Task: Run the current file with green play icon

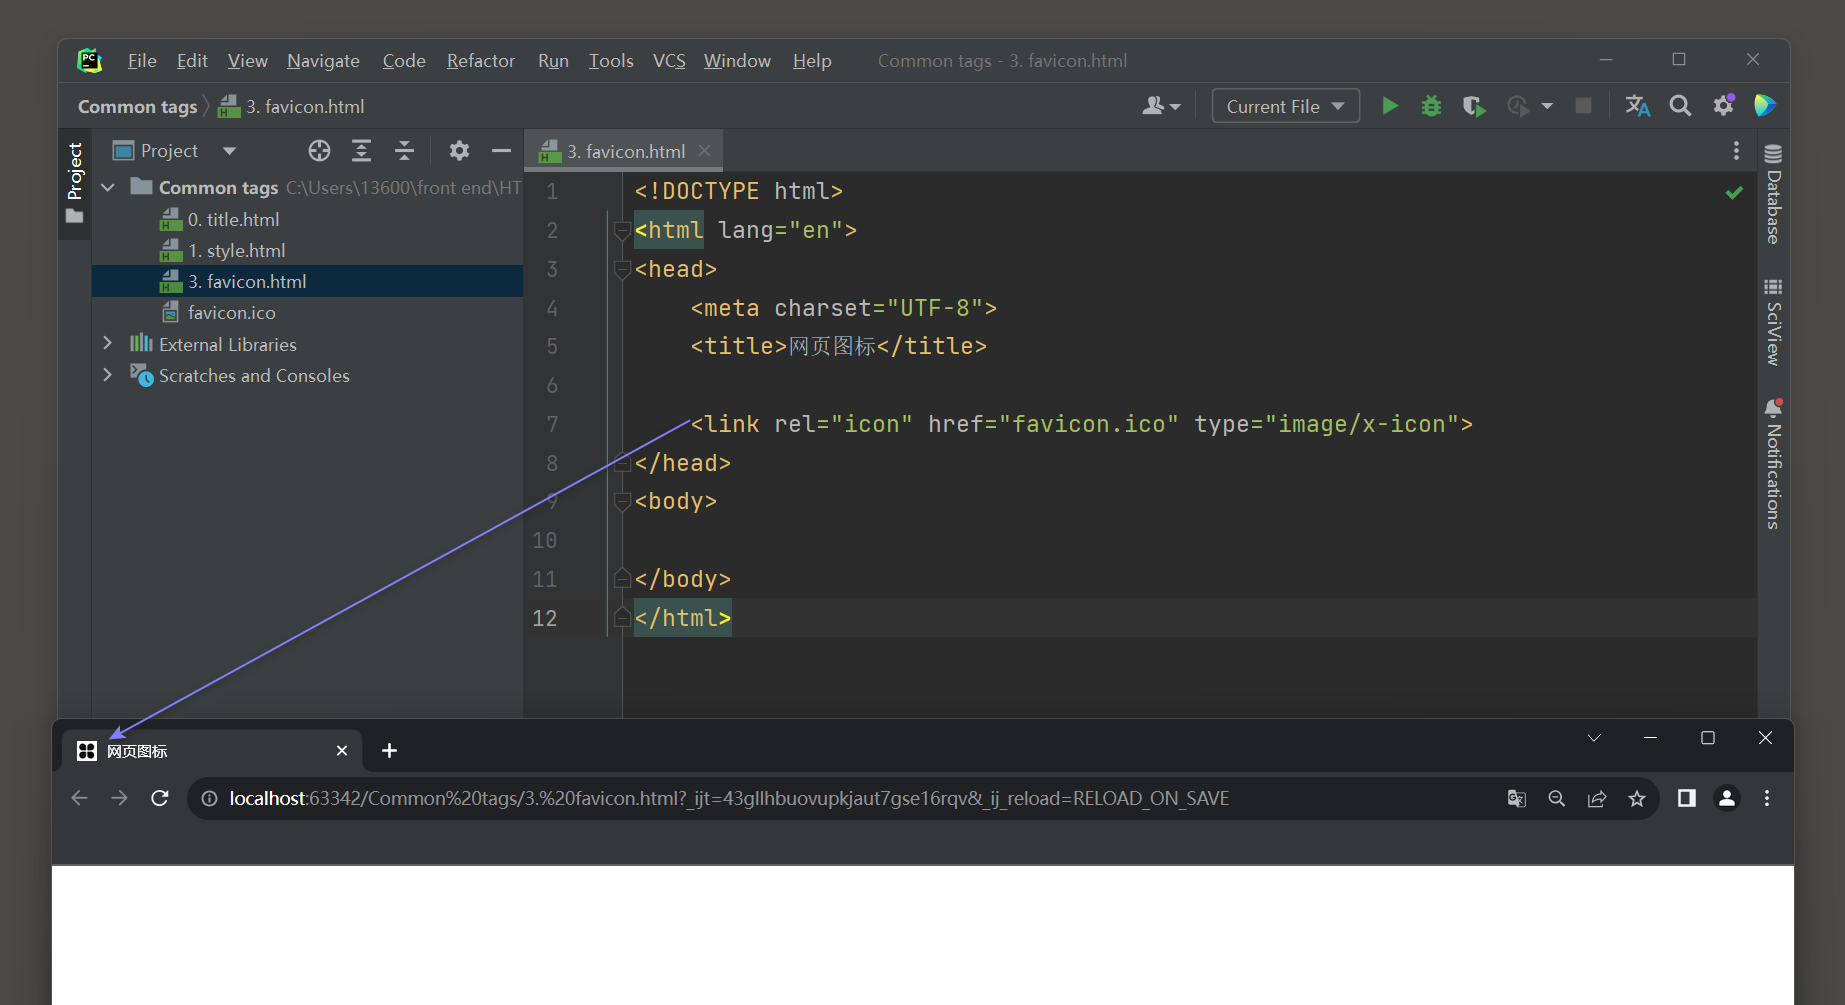Action: pyautogui.click(x=1389, y=106)
